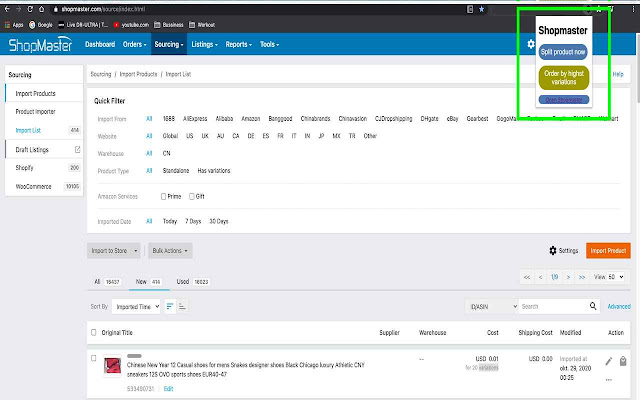Switch to the Used products tab
Screen dimensions: 640x400
point(193,282)
